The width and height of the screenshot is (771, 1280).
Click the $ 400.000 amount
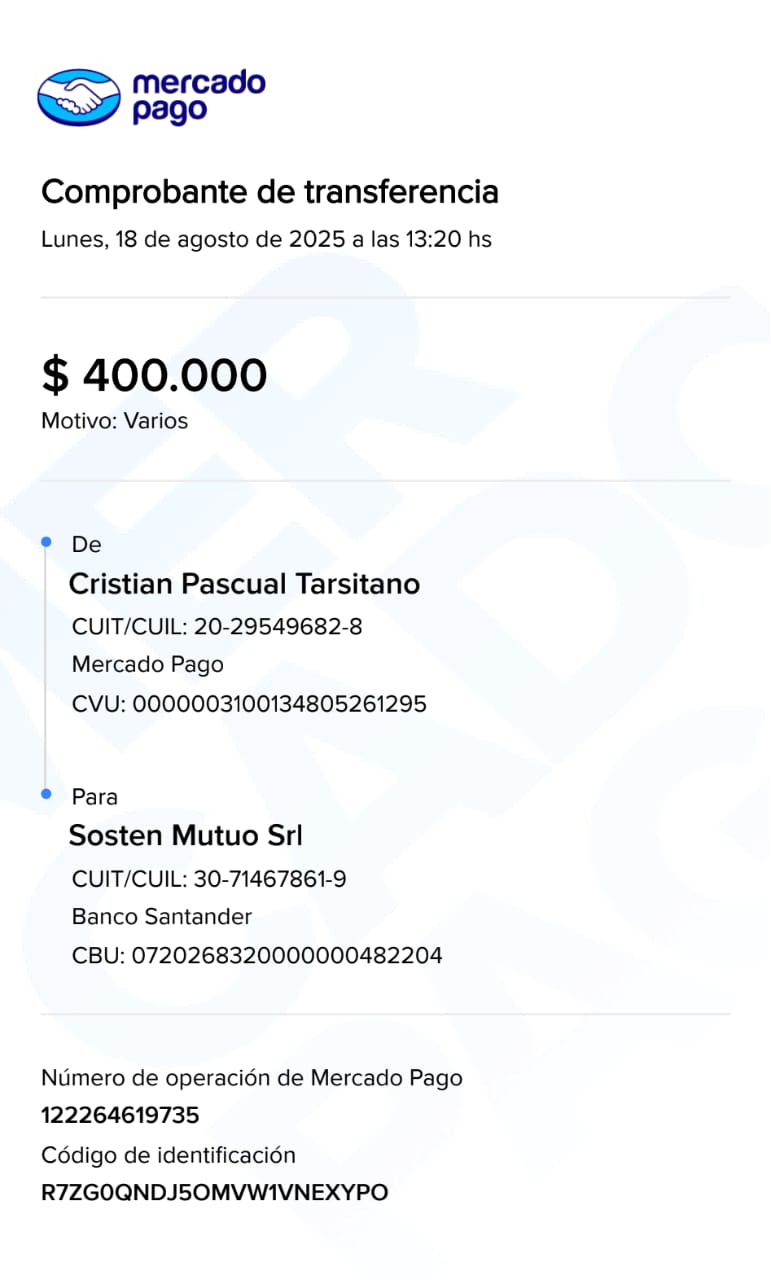click(x=154, y=375)
